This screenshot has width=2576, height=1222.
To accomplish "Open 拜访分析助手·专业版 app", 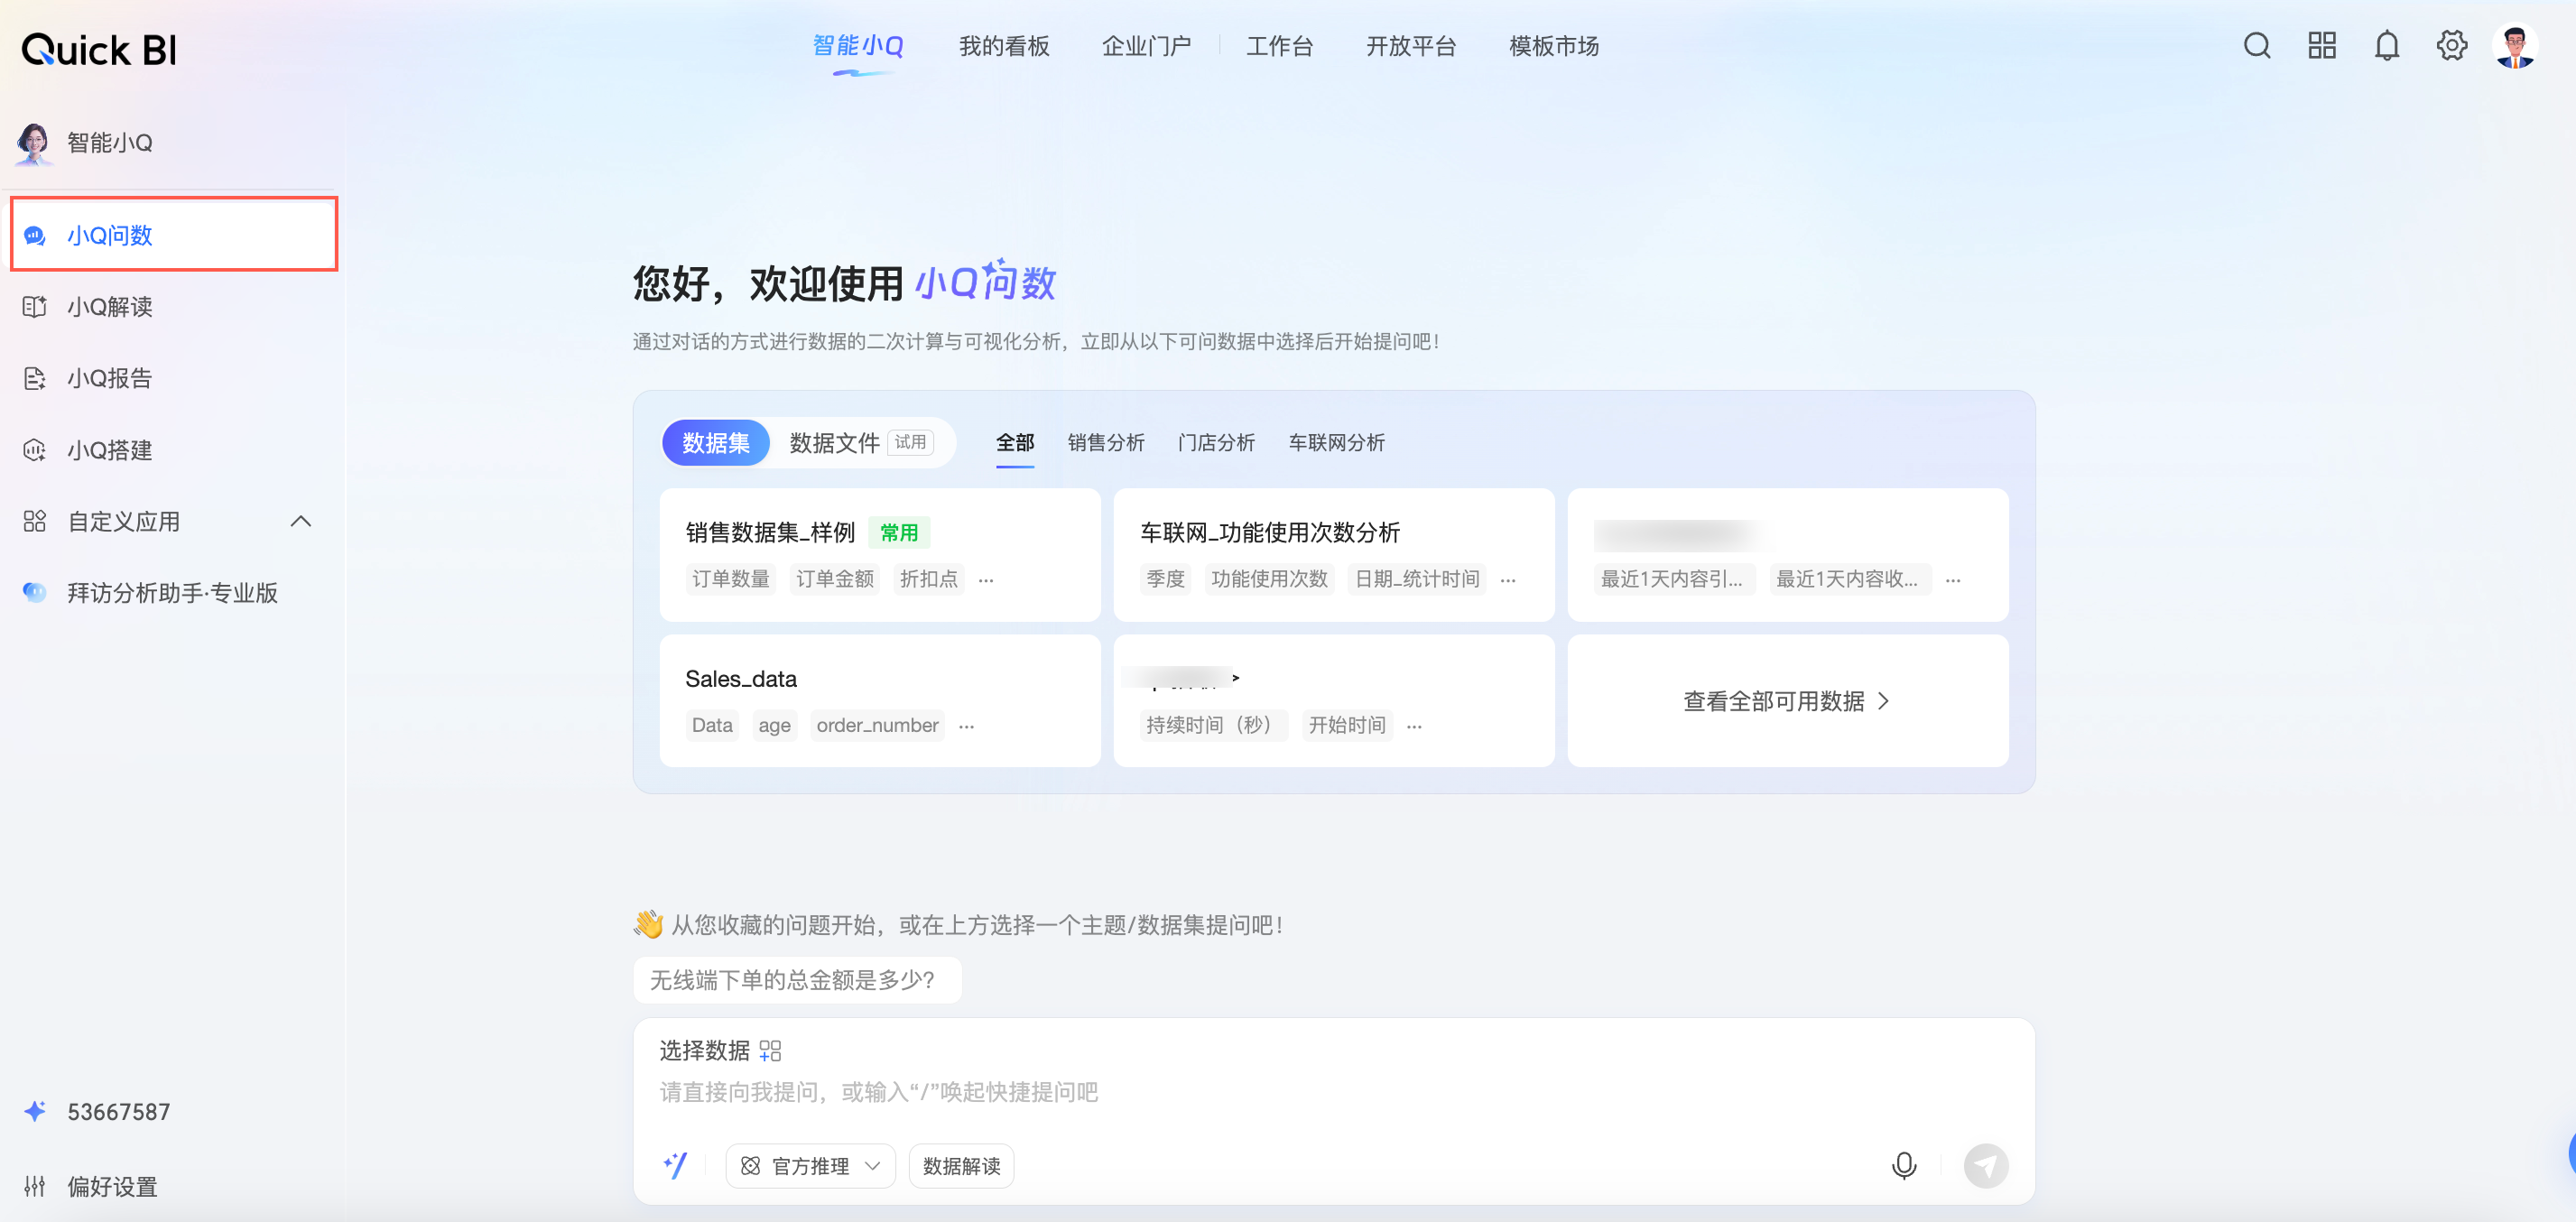I will (174, 592).
